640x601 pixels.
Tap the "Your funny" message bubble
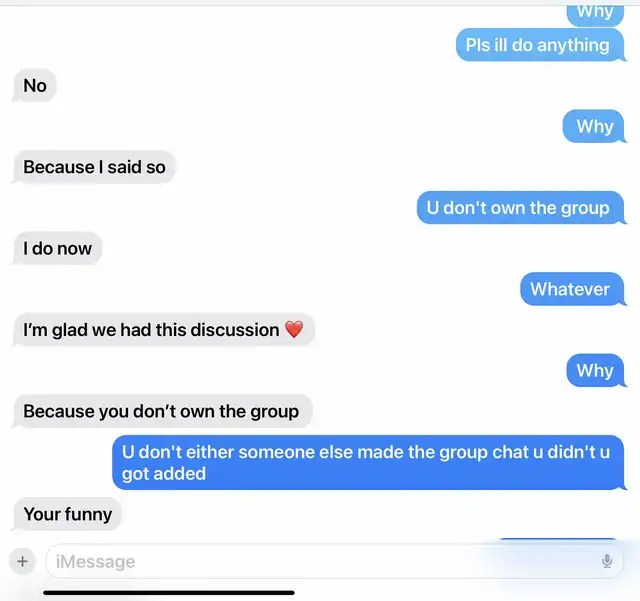click(67, 514)
